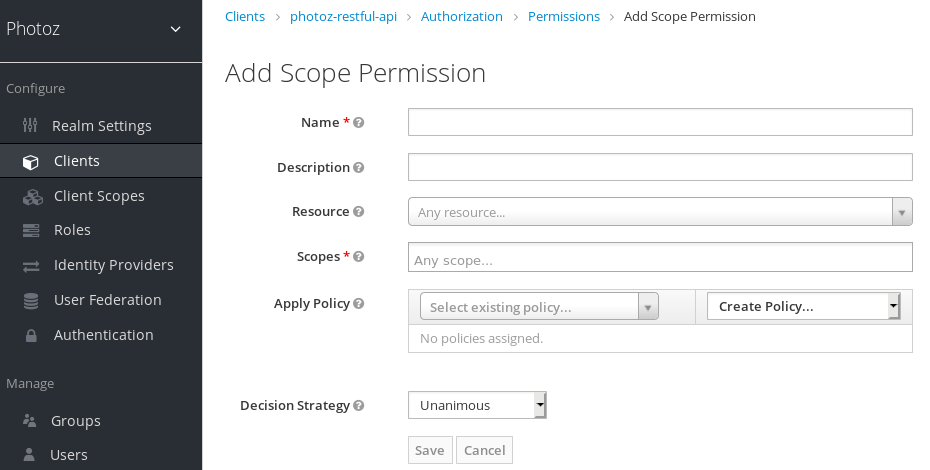Click the Permissions breadcrumb link
The width and height of the screenshot is (930, 470).
coord(564,16)
